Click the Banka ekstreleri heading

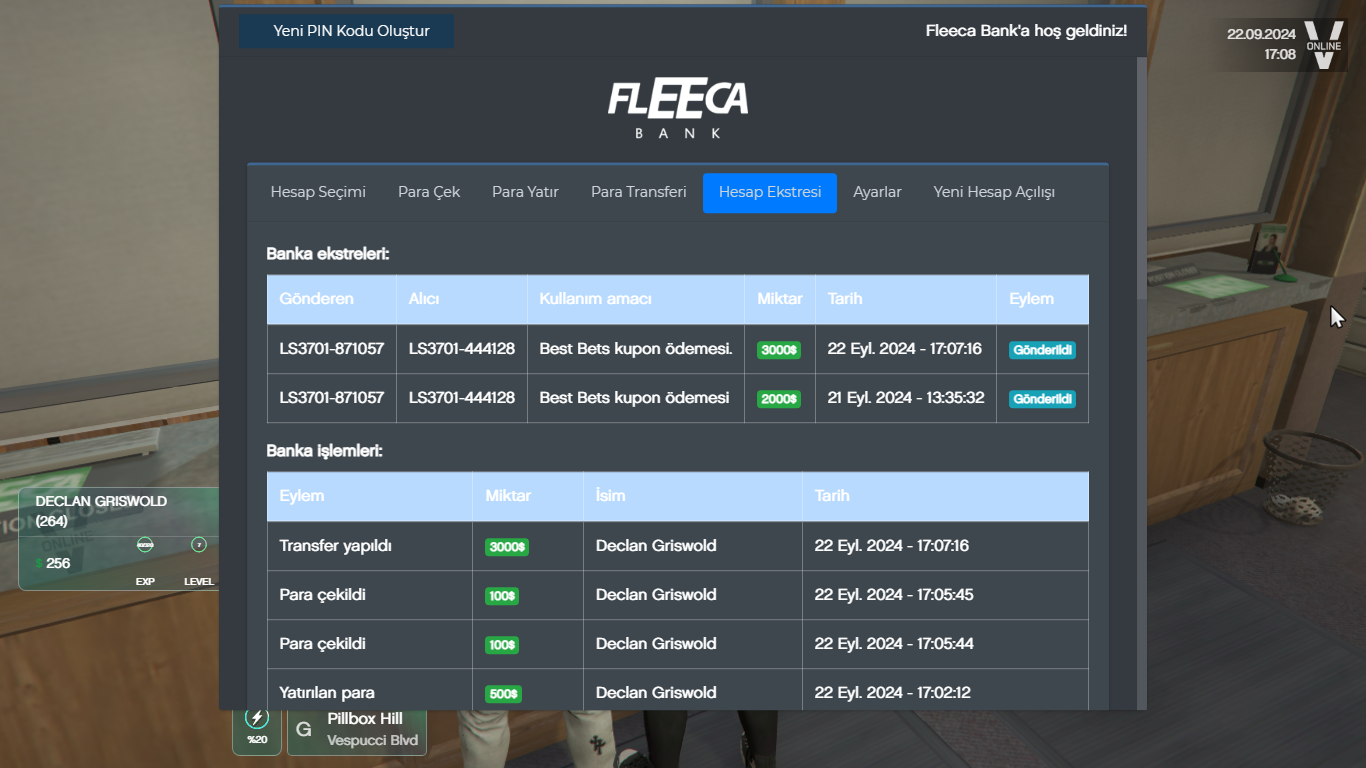pyautogui.click(x=327, y=254)
